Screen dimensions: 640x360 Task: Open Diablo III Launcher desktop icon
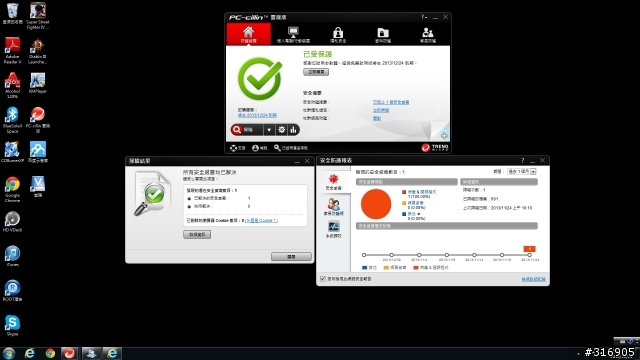pos(38,51)
